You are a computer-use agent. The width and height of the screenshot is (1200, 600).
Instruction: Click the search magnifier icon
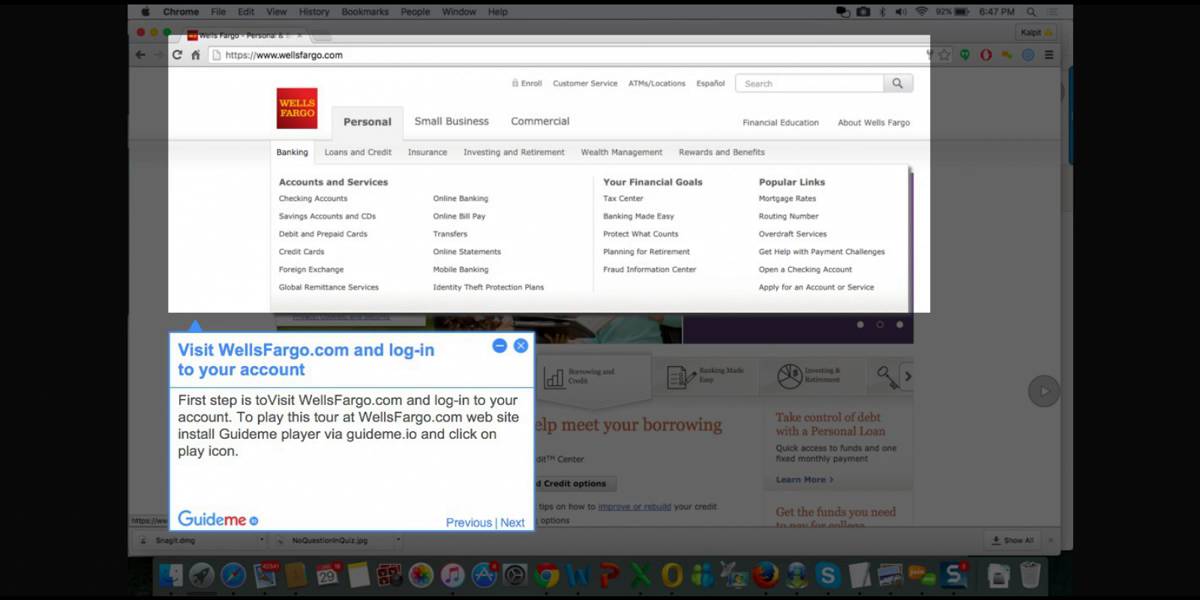(897, 83)
